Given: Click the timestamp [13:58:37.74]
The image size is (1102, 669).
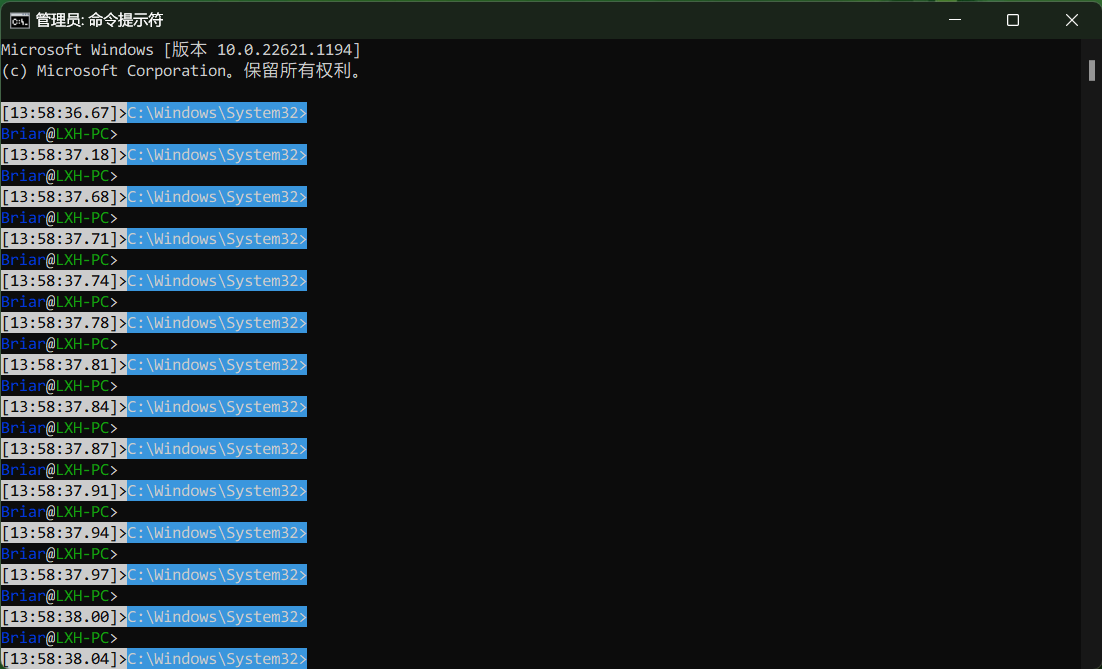Looking at the screenshot, I should [60, 281].
